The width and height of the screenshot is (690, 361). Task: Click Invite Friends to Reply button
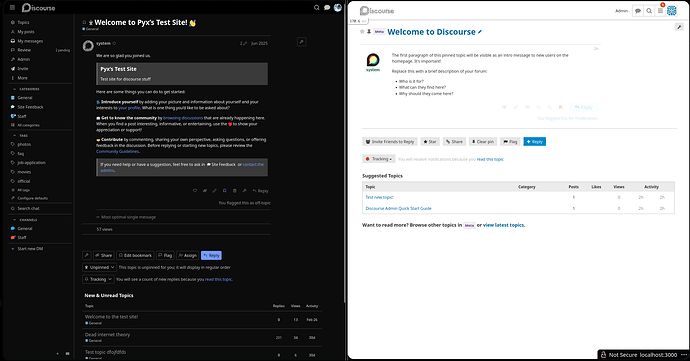coord(390,142)
